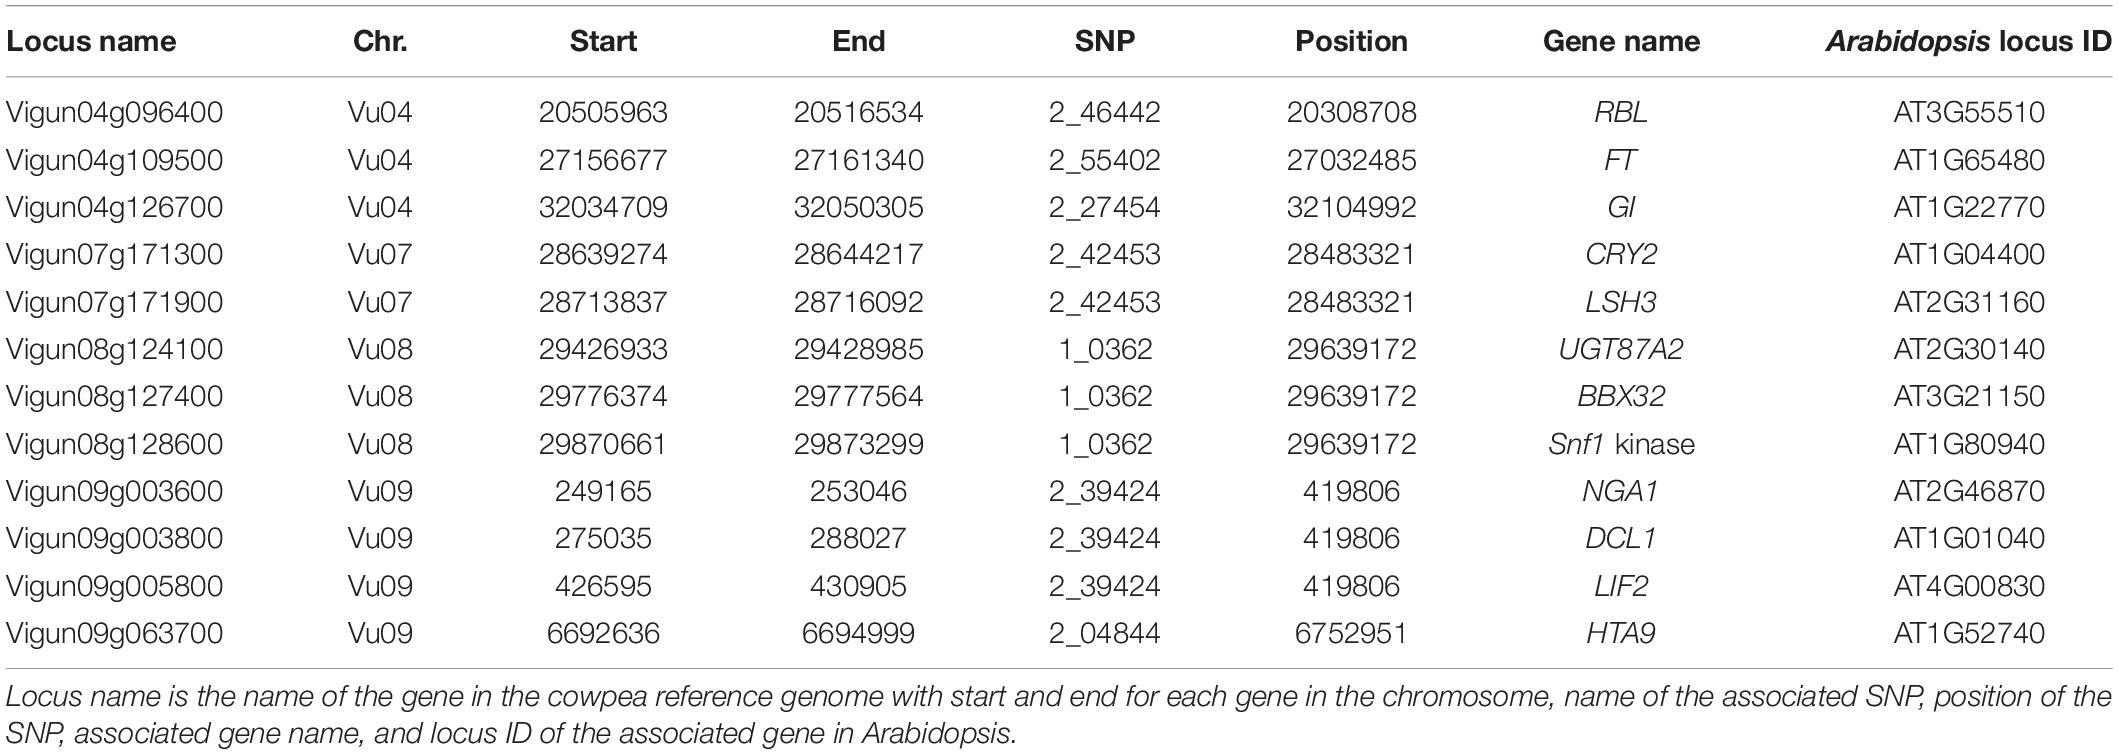The width and height of the screenshot is (2118, 754).
Task: Select the LIF2 gene cell
Action: pyautogui.click(x=1621, y=586)
